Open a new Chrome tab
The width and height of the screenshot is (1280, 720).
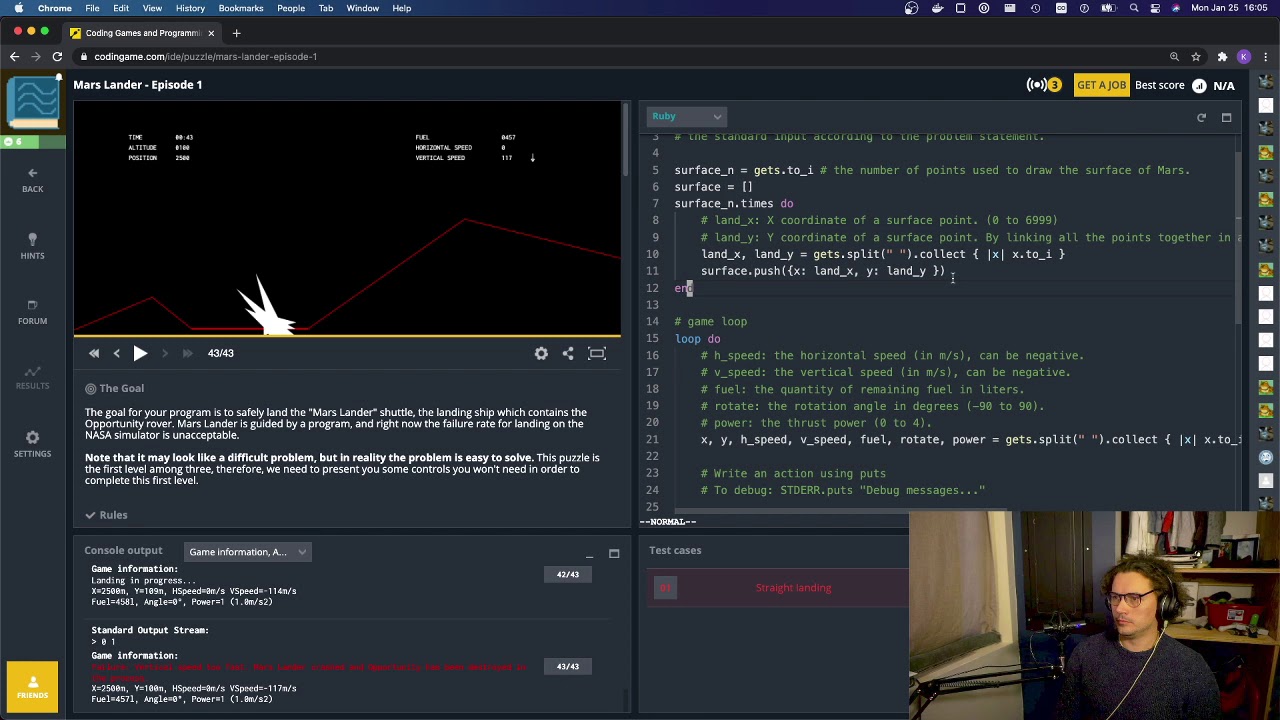pos(236,33)
